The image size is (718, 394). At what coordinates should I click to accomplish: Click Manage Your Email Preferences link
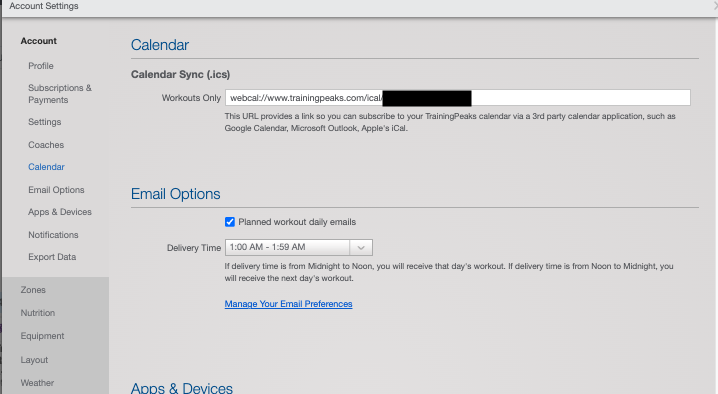tap(288, 304)
